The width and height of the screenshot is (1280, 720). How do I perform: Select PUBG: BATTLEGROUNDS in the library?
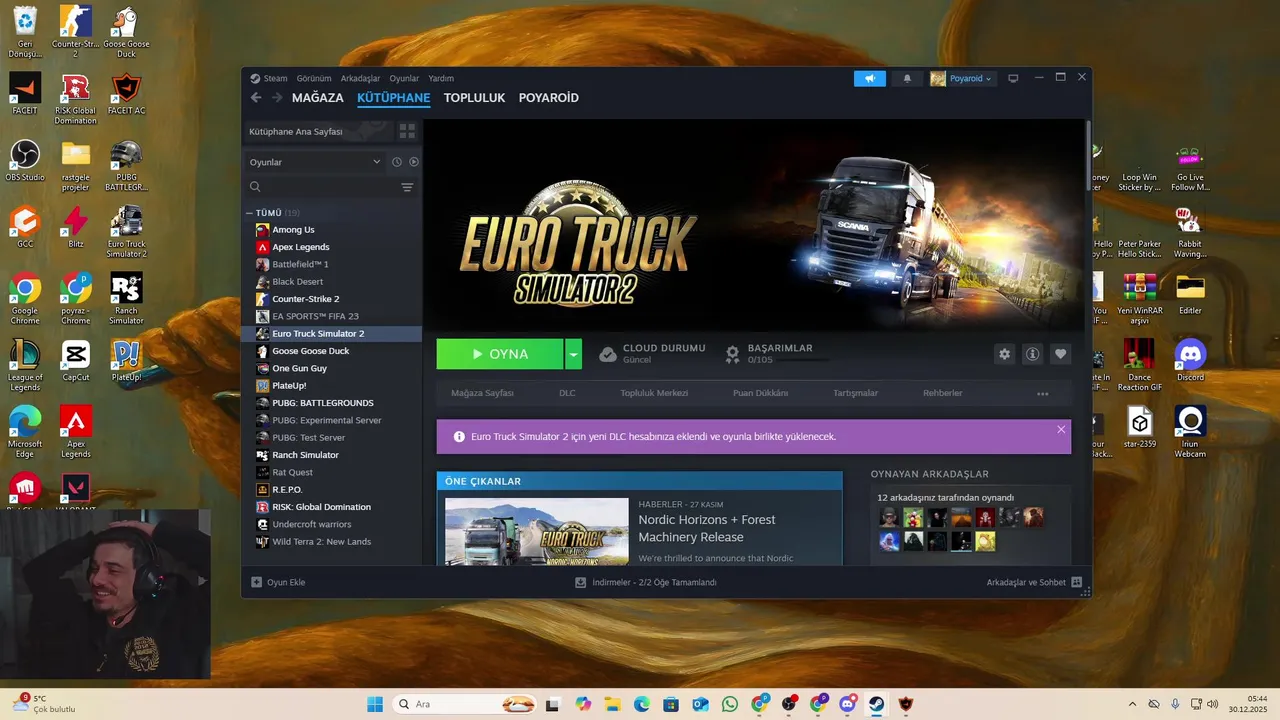[x=332, y=403]
